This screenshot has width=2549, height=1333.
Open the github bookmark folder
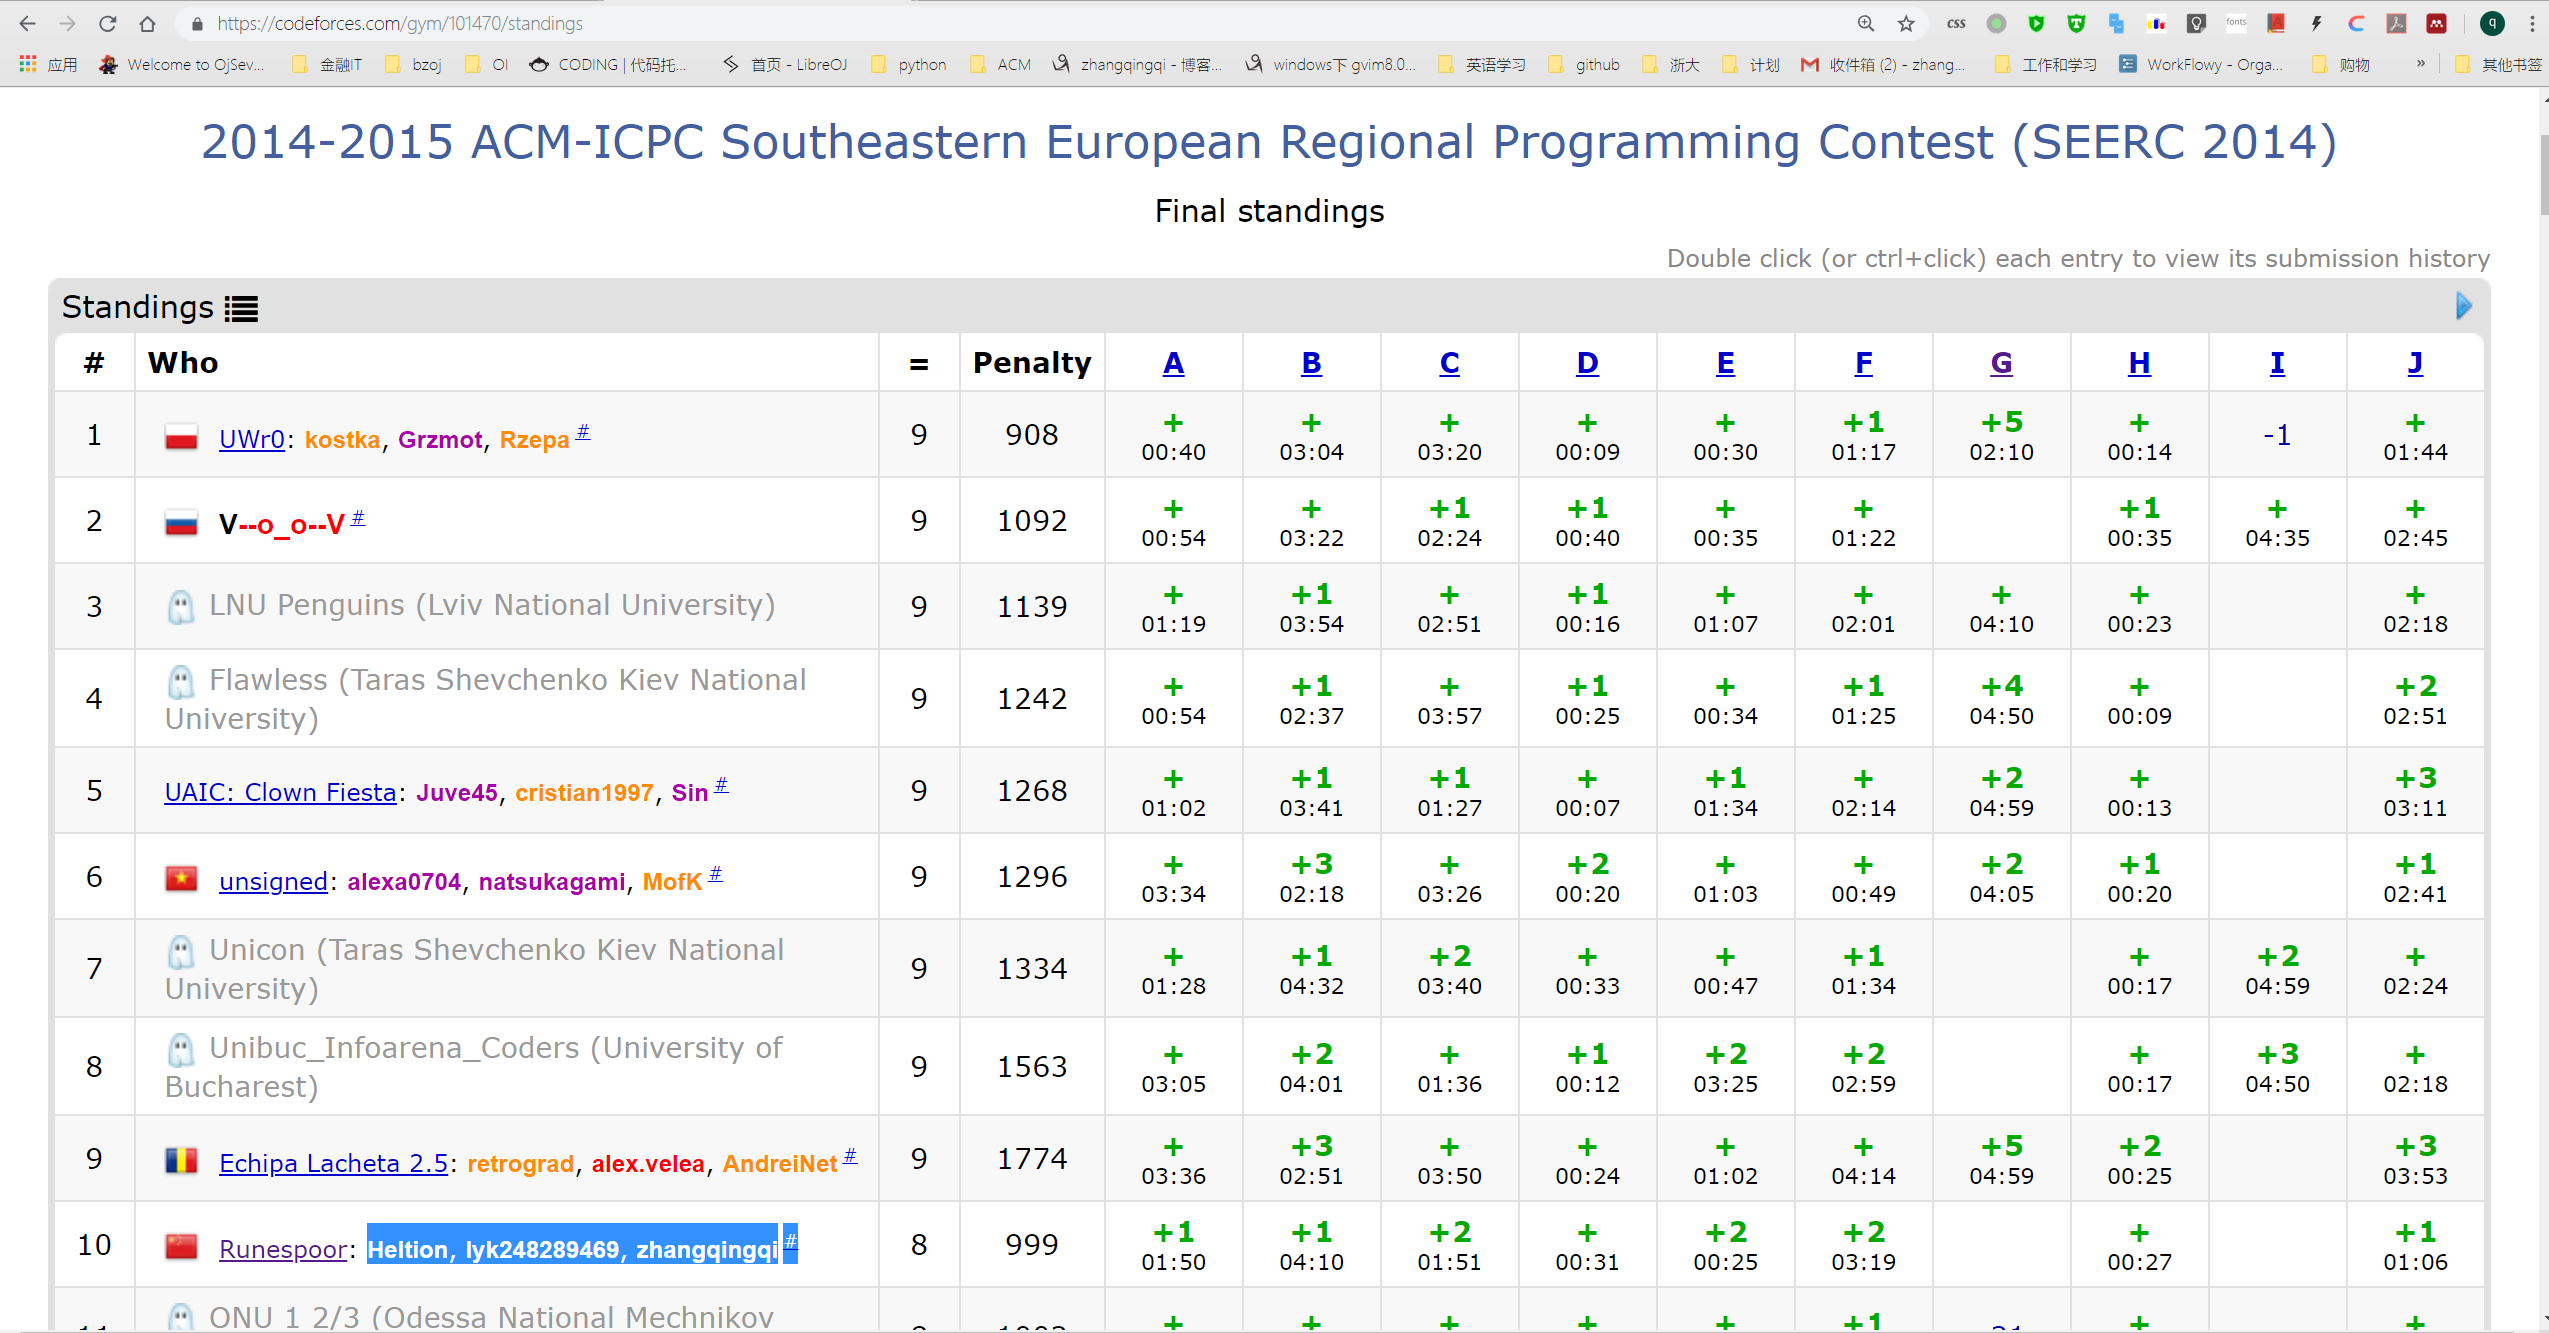[x=1585, y=64]
